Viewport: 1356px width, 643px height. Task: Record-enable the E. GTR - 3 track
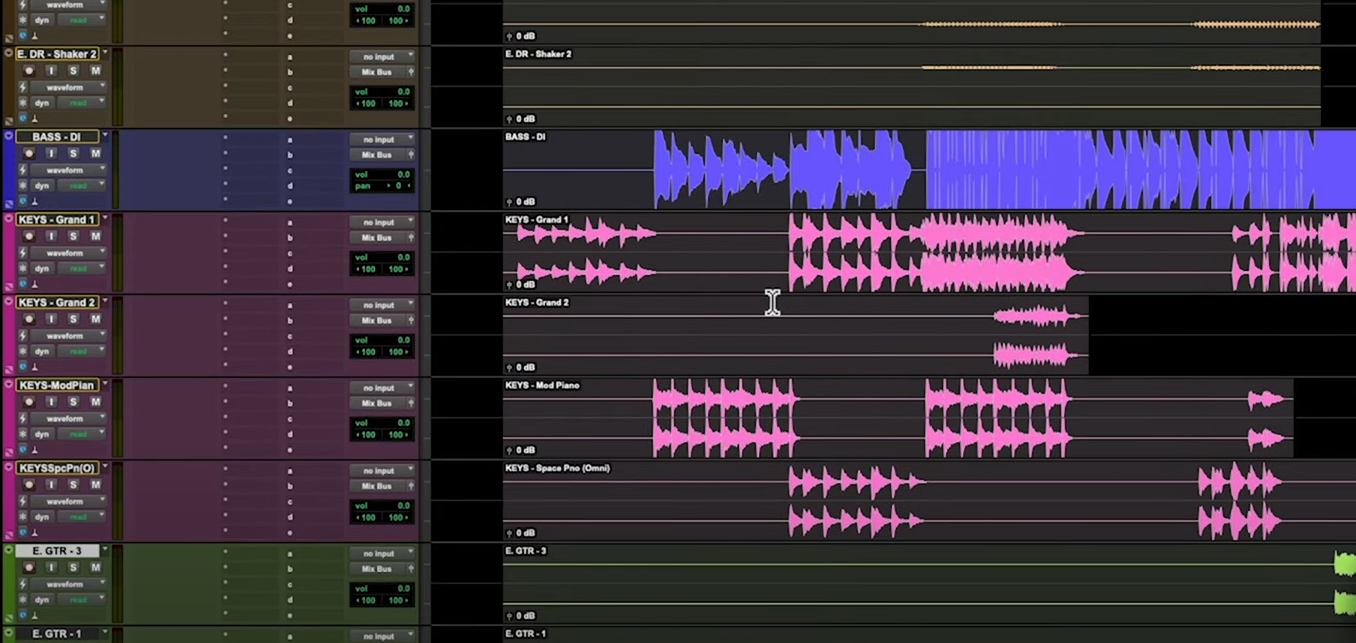(29, 568)
